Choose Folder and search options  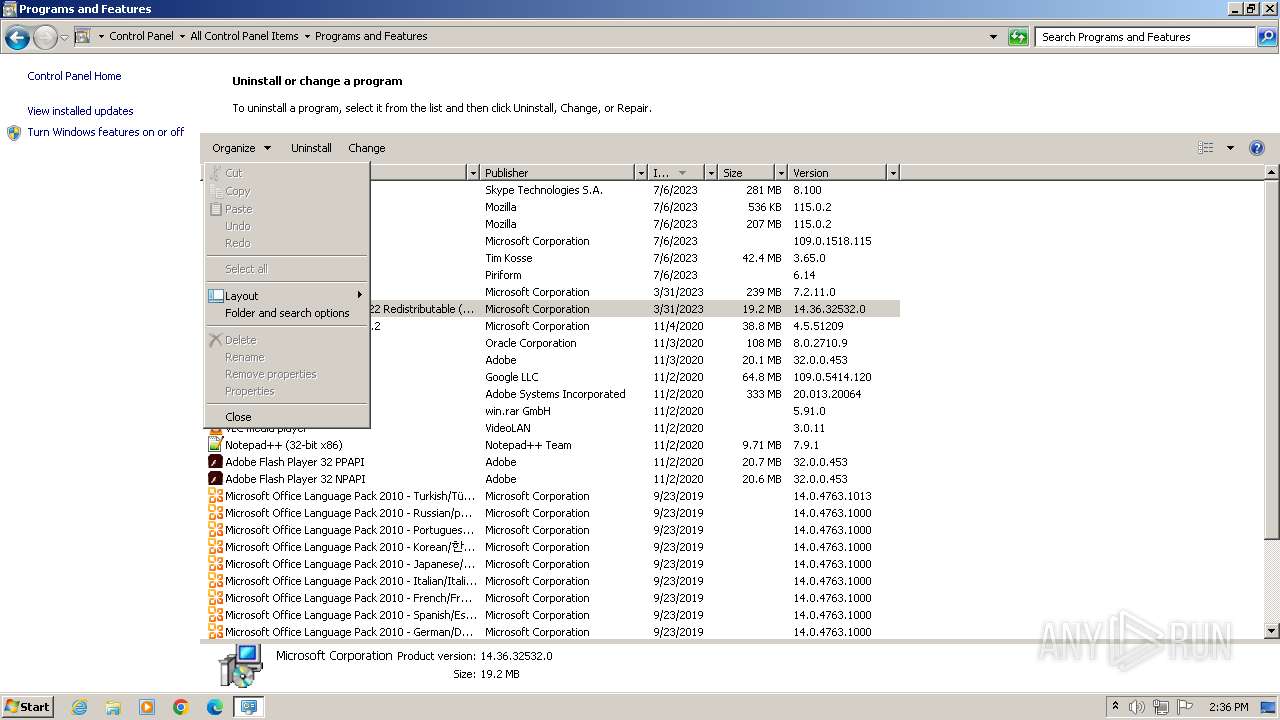click(287, 313)
